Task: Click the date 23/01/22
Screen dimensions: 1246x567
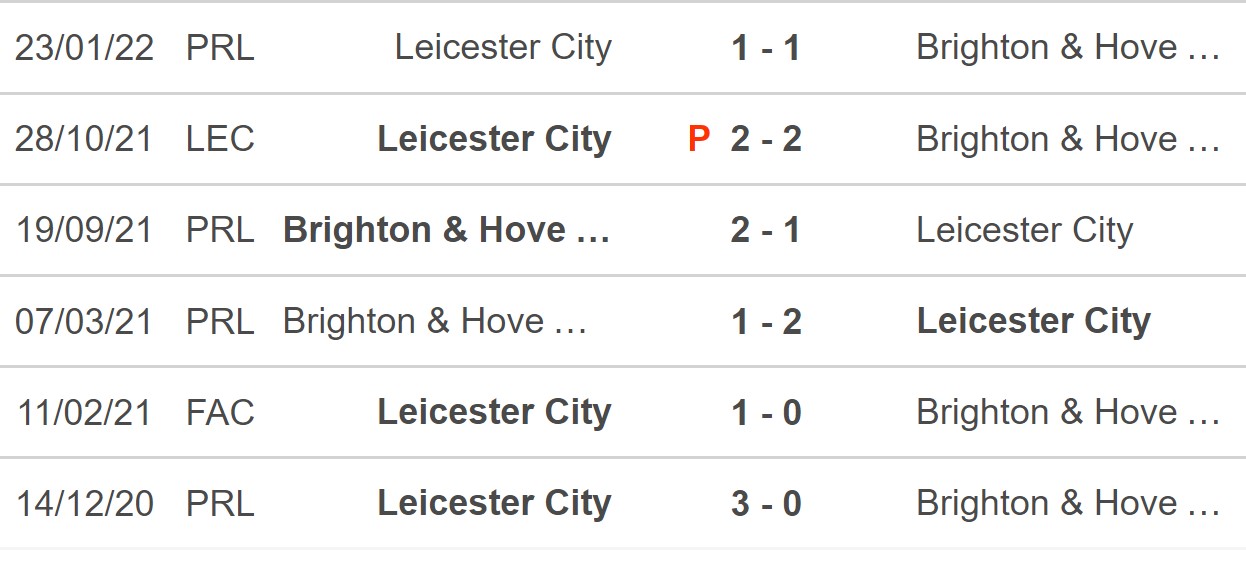Action: point(85,48)
